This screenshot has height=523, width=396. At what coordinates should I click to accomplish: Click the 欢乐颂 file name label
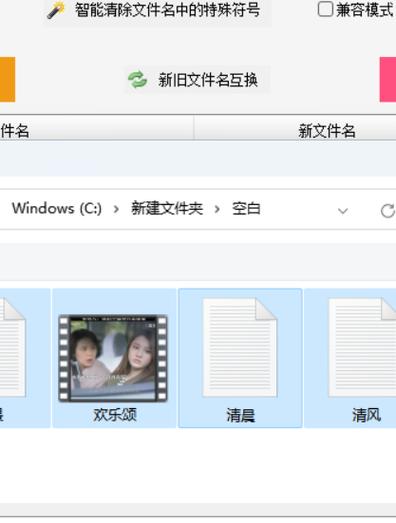pos(115,415)
